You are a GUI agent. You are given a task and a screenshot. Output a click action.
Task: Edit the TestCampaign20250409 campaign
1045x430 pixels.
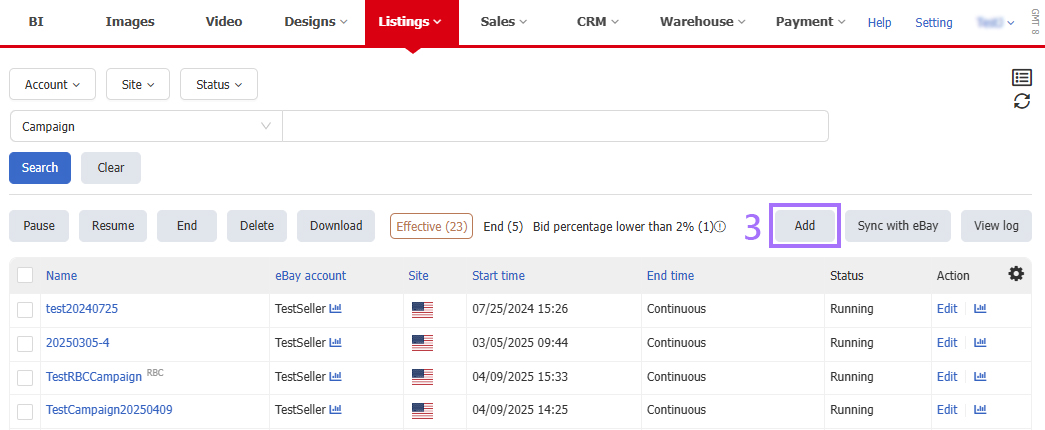tap(946, 409)
